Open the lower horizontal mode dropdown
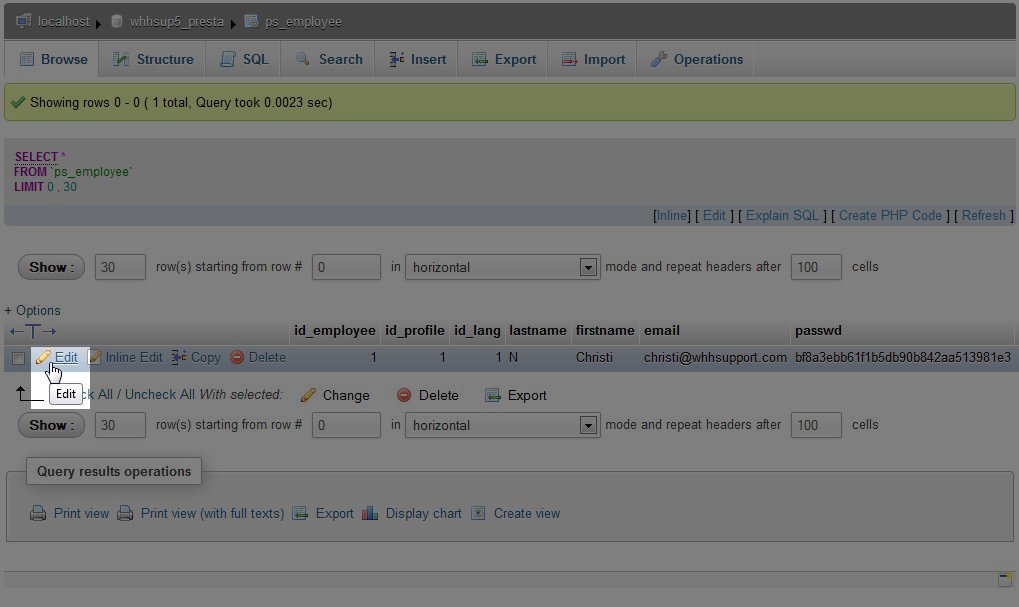 (502, 425)
